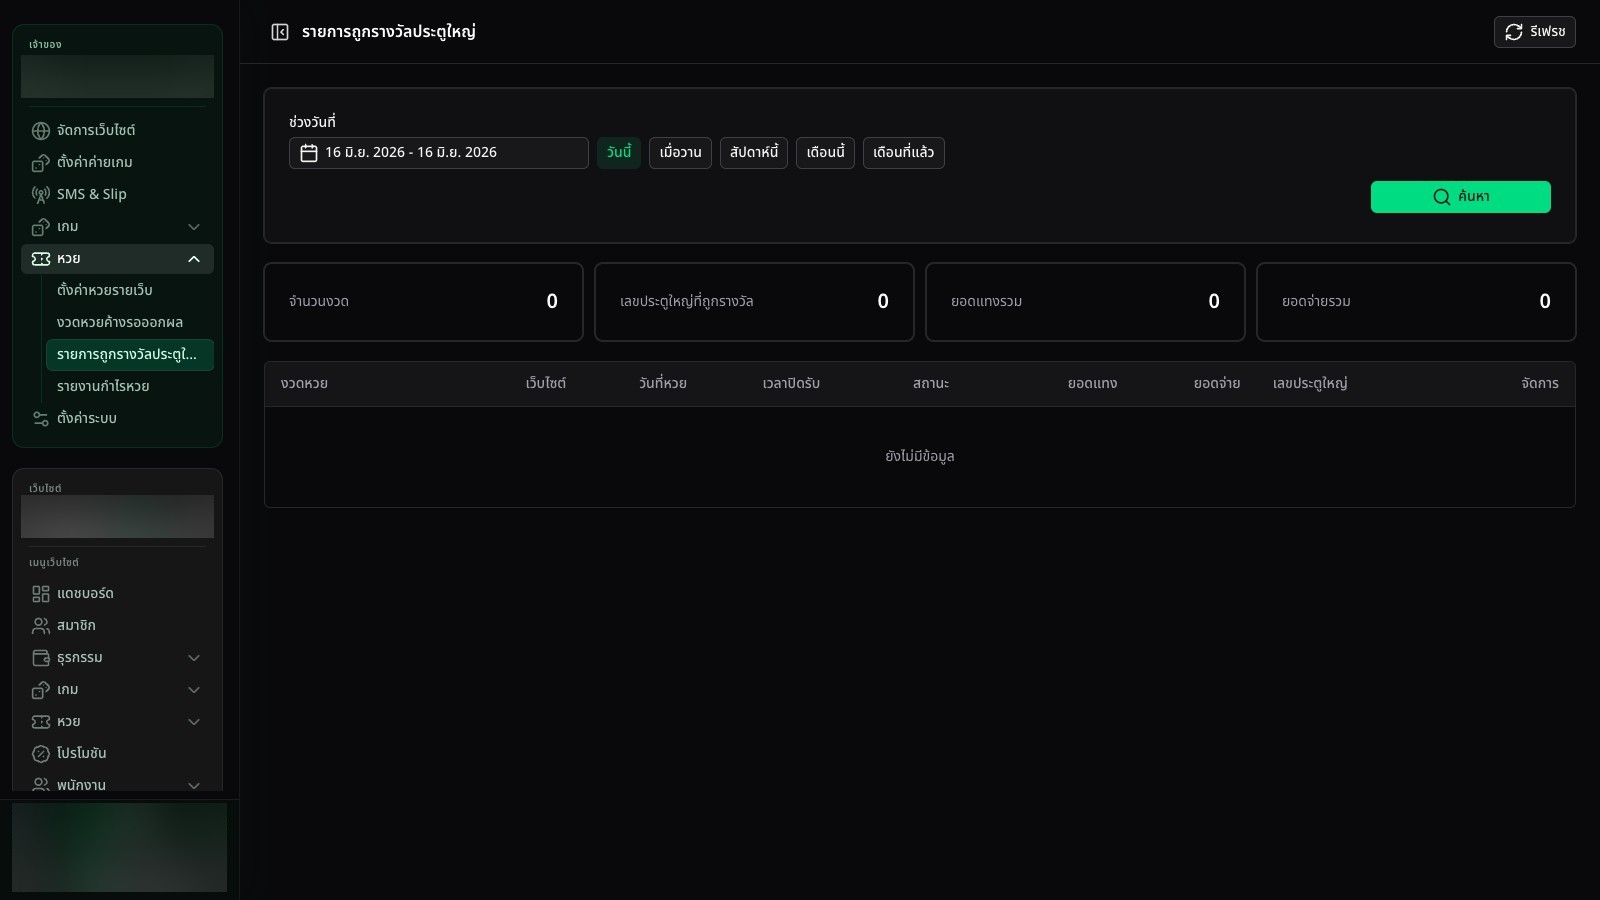The height and width of the screenshot is (900, 1600).
Task: Click the ticket icon beside หวย in website menu
Action: (41, 722)
